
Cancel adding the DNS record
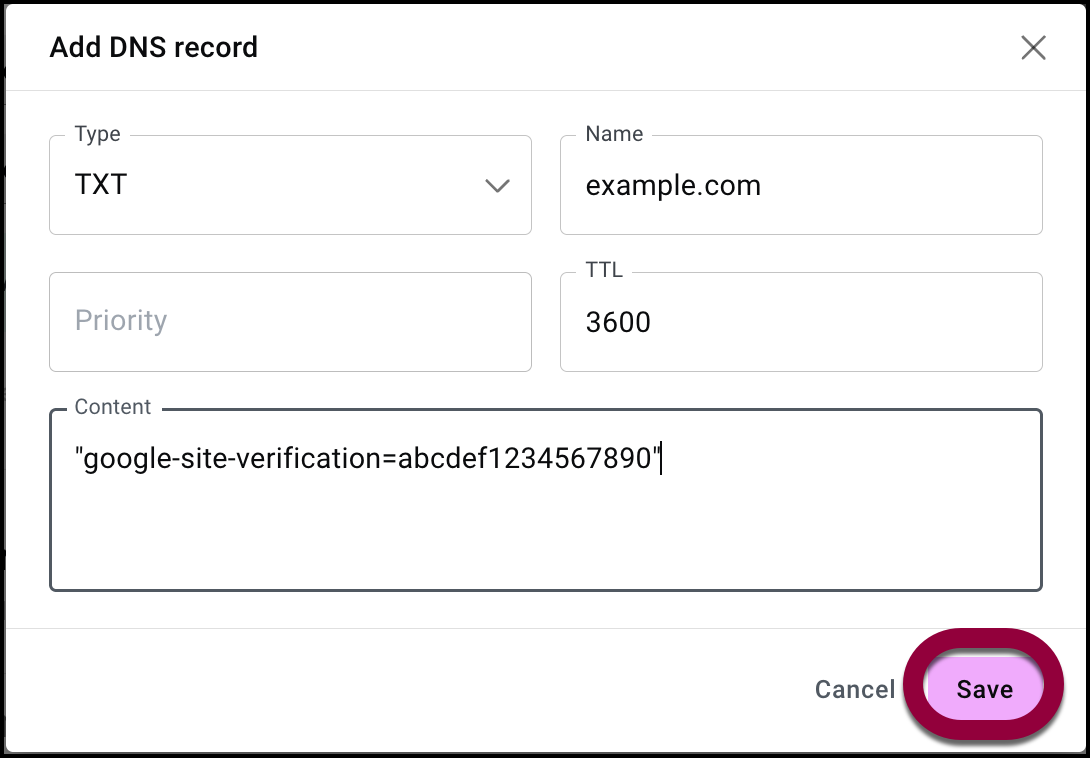click(x=855, y=689)
